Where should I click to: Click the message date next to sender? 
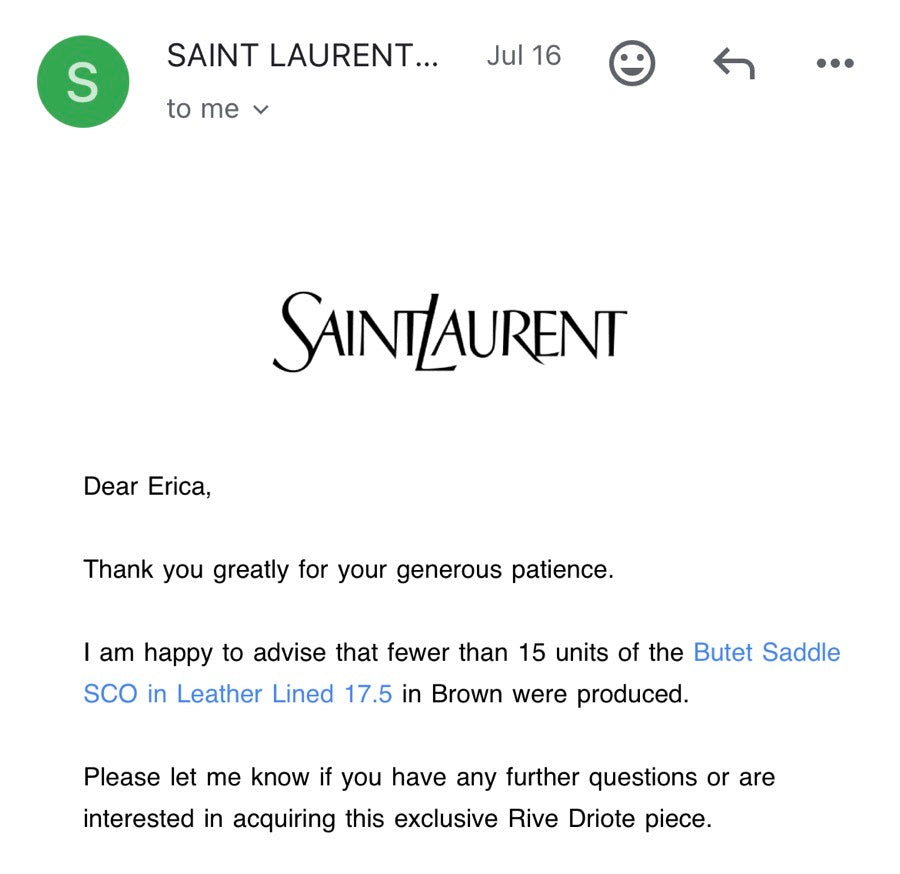(x=524, y=56)
